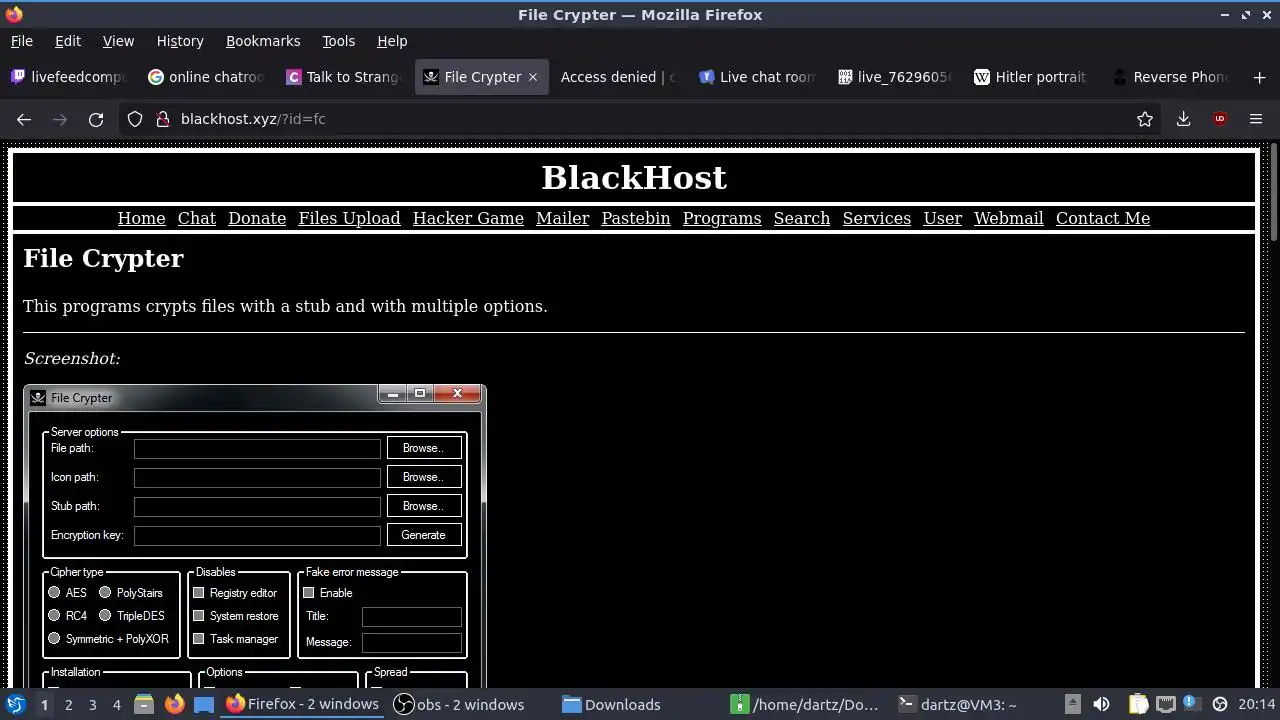Image resolution: width=1280 pixels, height=720 pixels.
Task: Open the removable media eject icon
Action: click(1072, 704)
